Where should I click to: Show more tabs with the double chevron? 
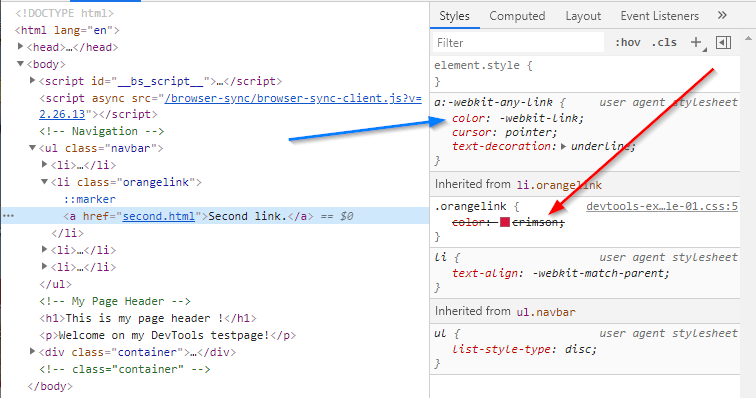(x=722, y=15)
